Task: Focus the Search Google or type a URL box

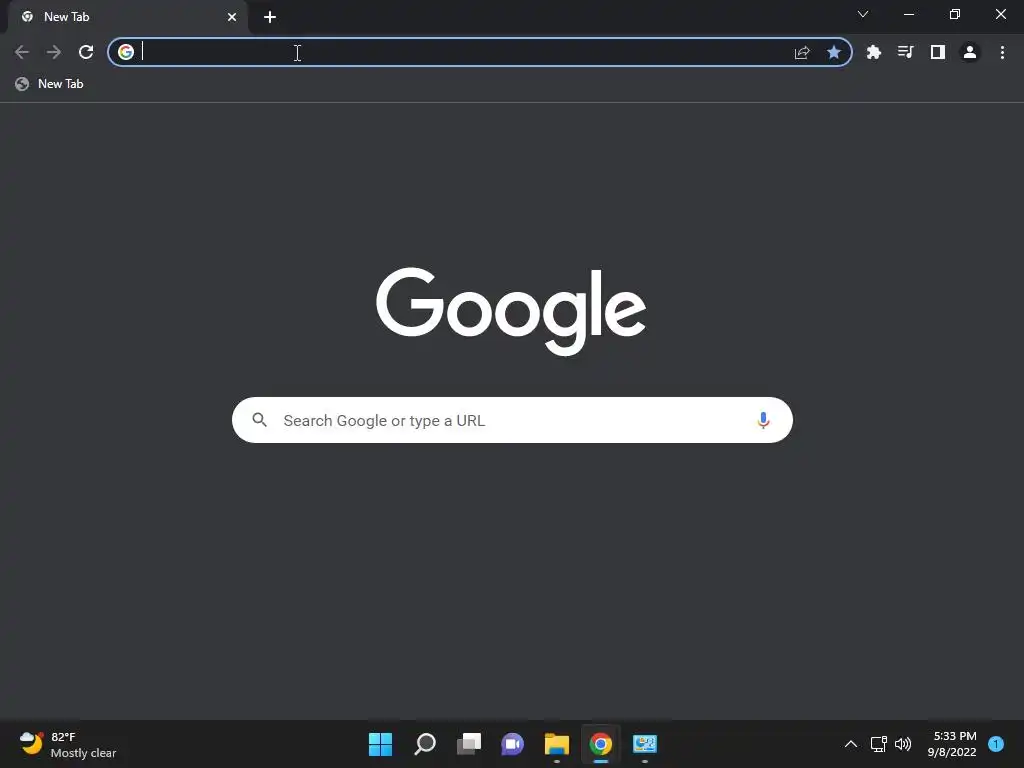Action: coord(512,420)
